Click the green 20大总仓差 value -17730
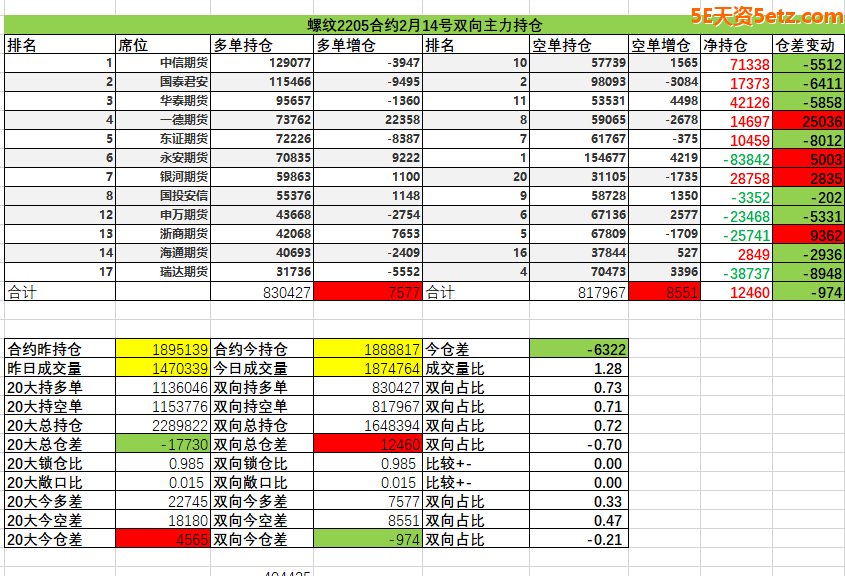The width and height of the screenshot is (845, 576). coord(162,444)
